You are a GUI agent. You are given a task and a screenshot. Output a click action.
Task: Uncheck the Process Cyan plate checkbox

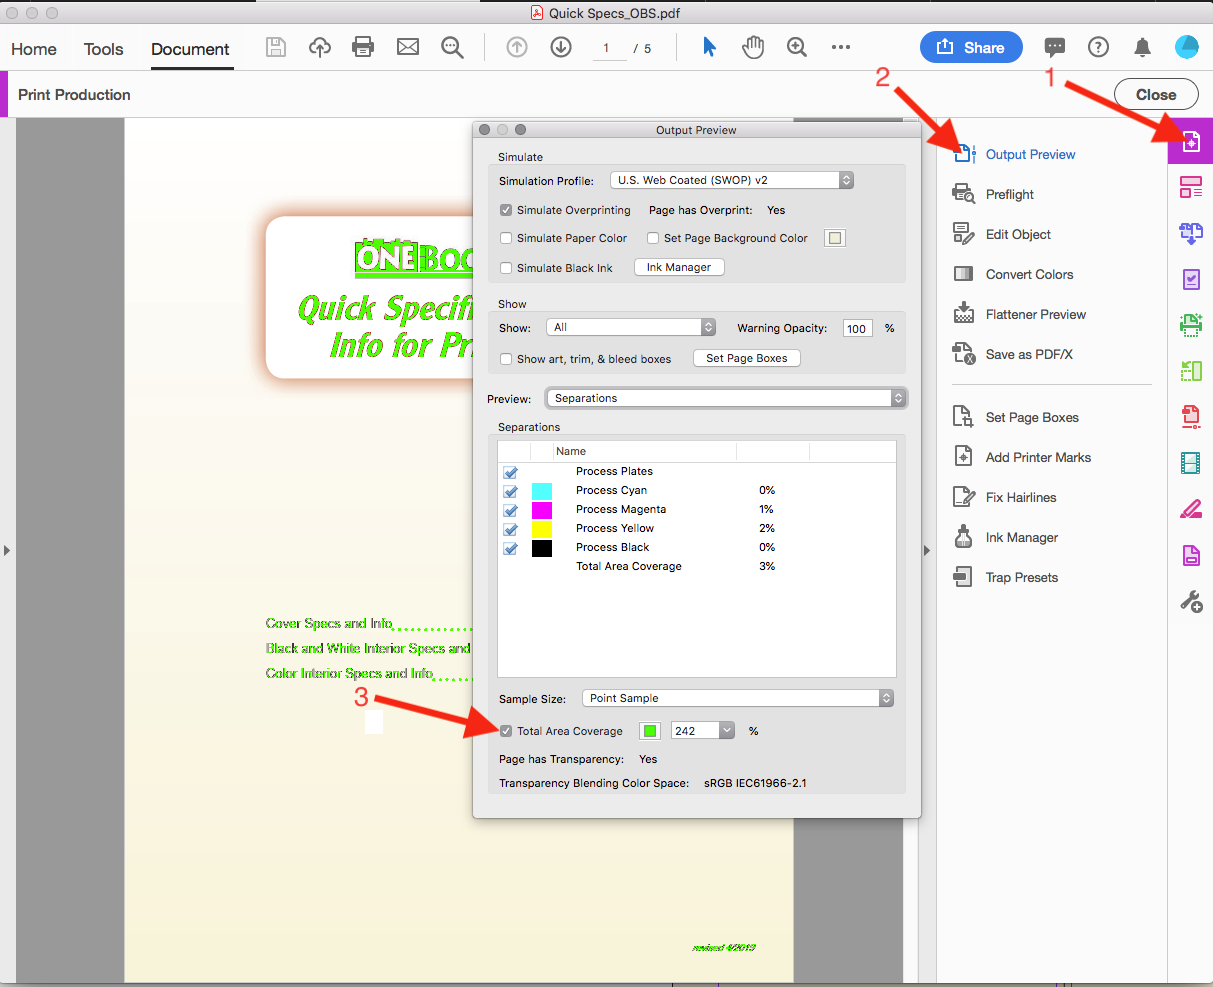point(511,491)
